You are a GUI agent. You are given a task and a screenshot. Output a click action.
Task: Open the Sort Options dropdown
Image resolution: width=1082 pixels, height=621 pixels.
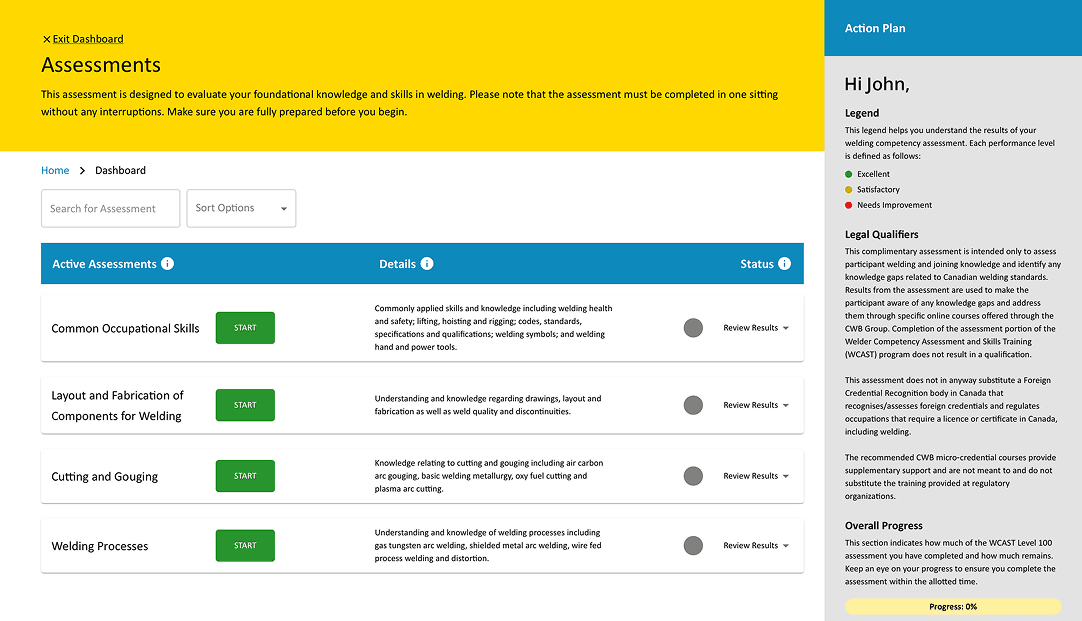[x=241, y=208]
